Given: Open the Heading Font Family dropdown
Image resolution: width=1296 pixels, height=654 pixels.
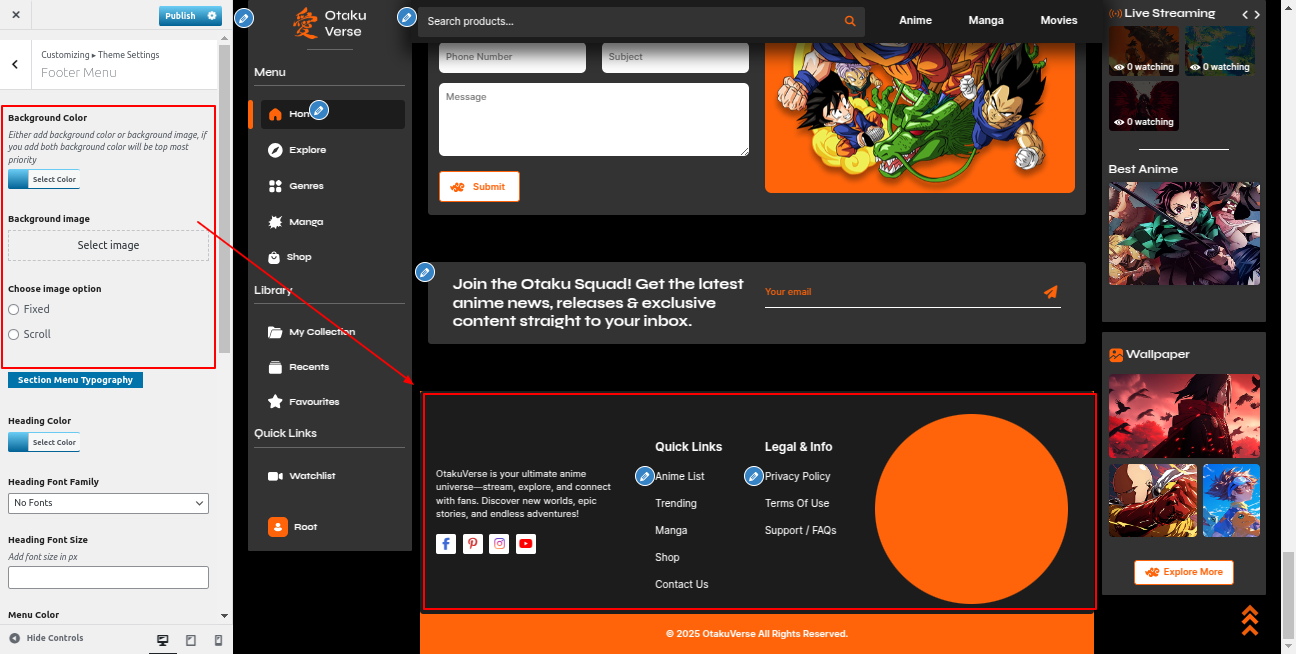Looking at the screenshot, I should click(108, 503).
